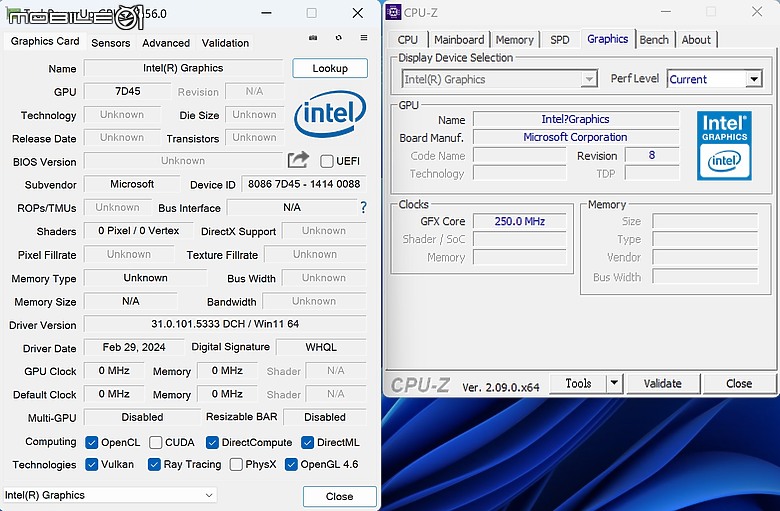
Task: Click the GPU-Z Close button
Action: (339, 496)
